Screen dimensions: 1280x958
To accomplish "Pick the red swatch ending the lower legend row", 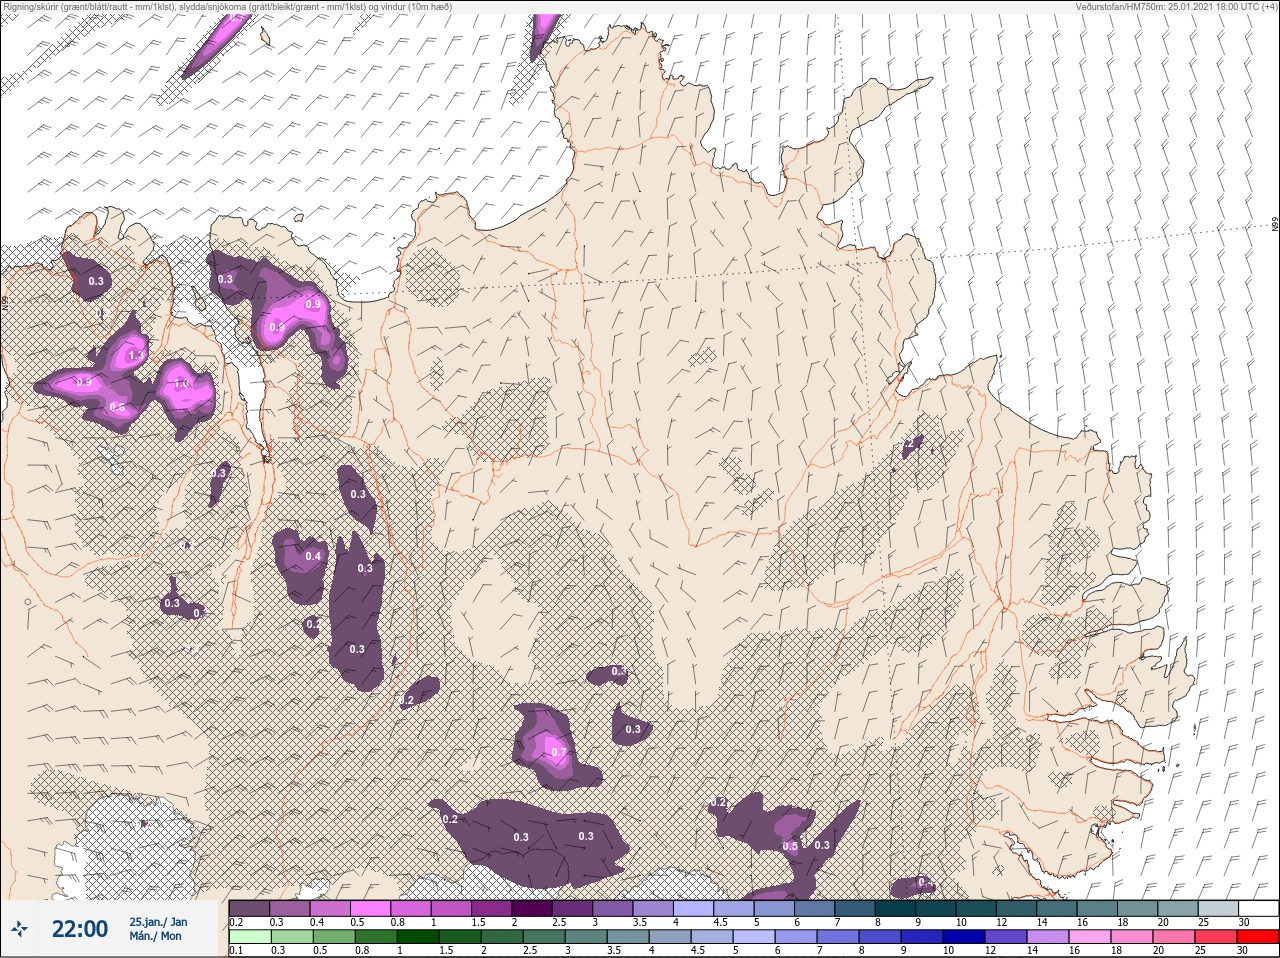I will pos(1258,937).
